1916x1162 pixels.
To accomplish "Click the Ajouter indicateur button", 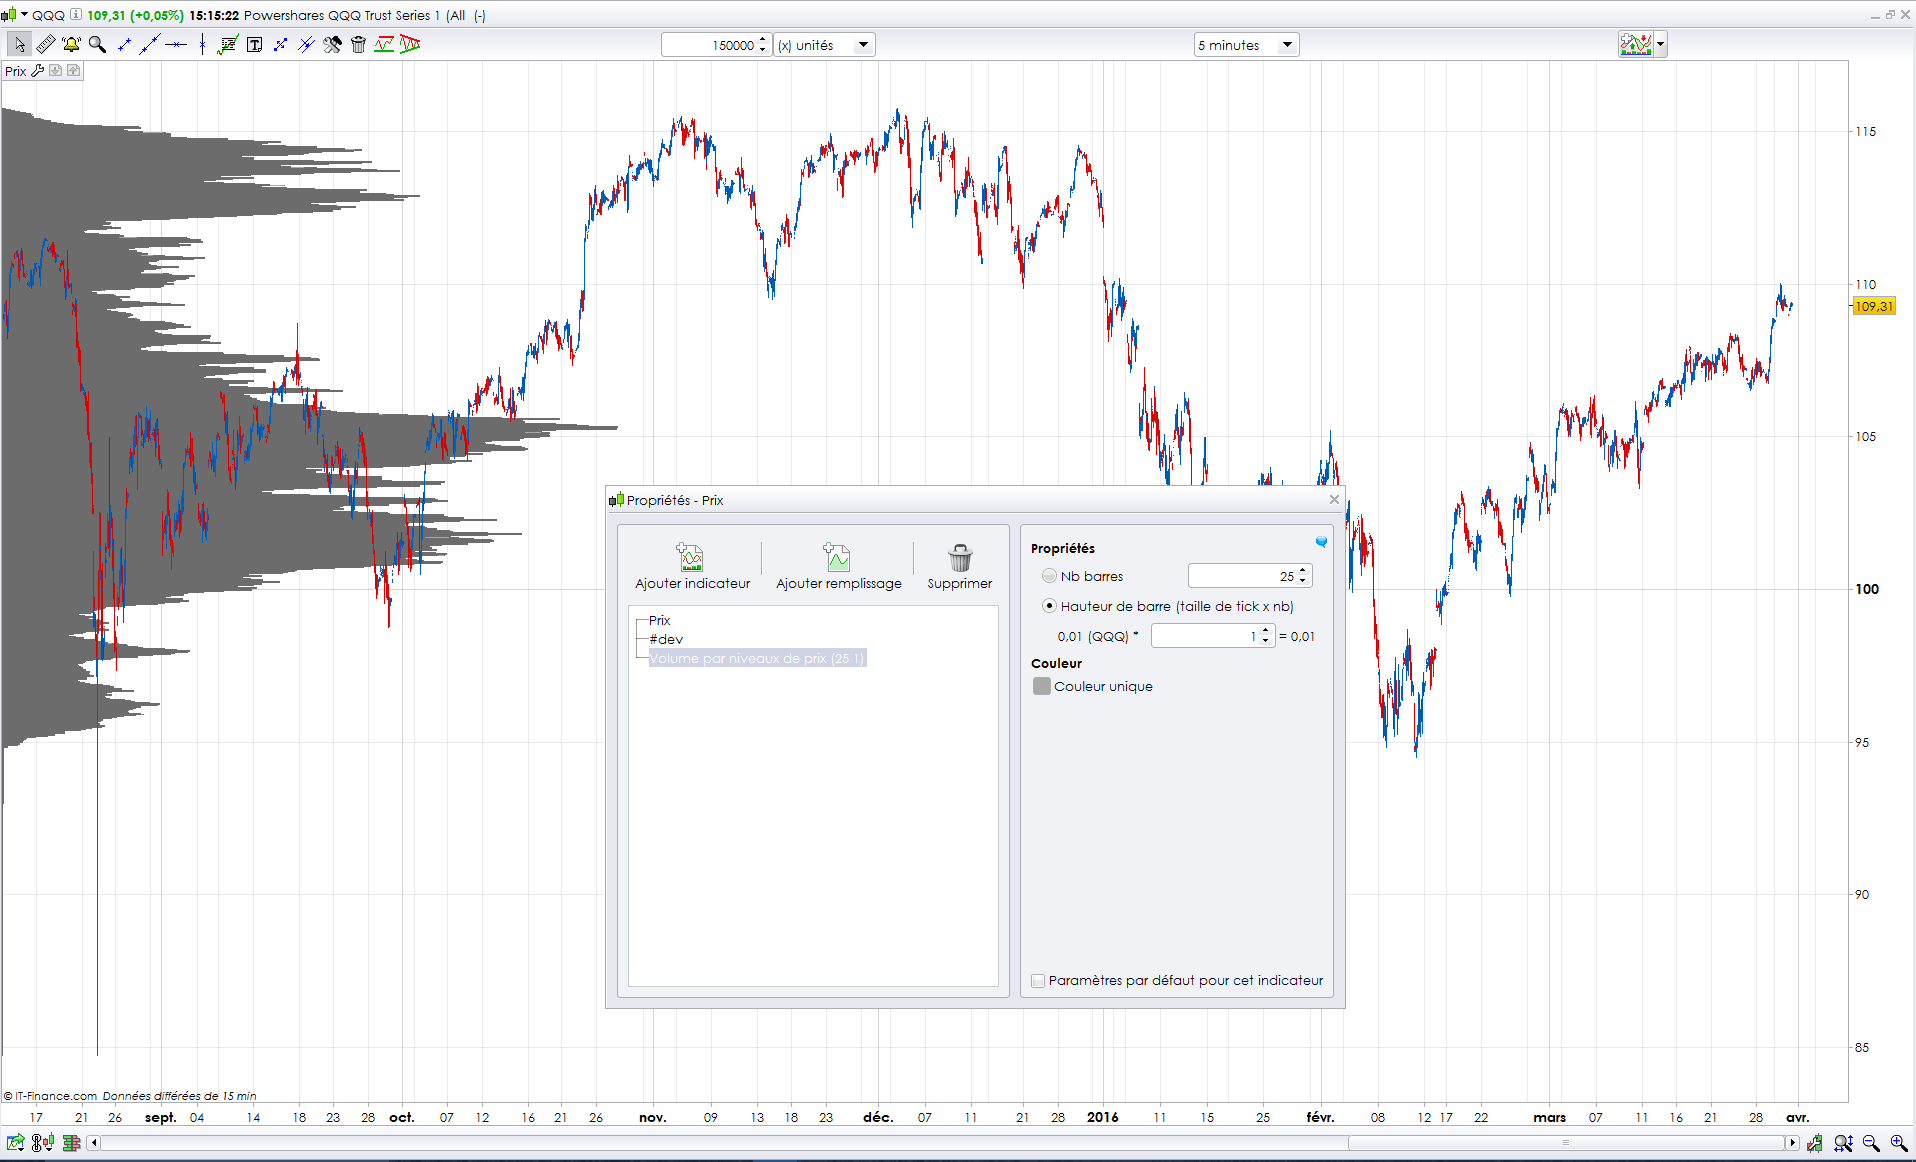I will pos(692,566).
